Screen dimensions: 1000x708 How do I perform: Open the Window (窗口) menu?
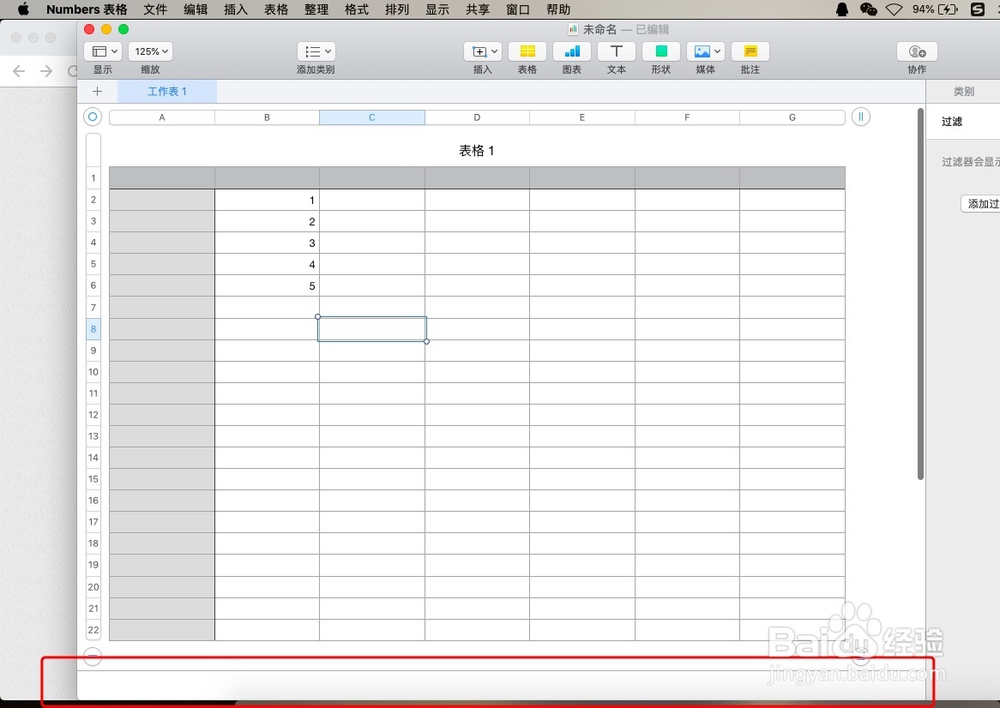pos(518,10)
